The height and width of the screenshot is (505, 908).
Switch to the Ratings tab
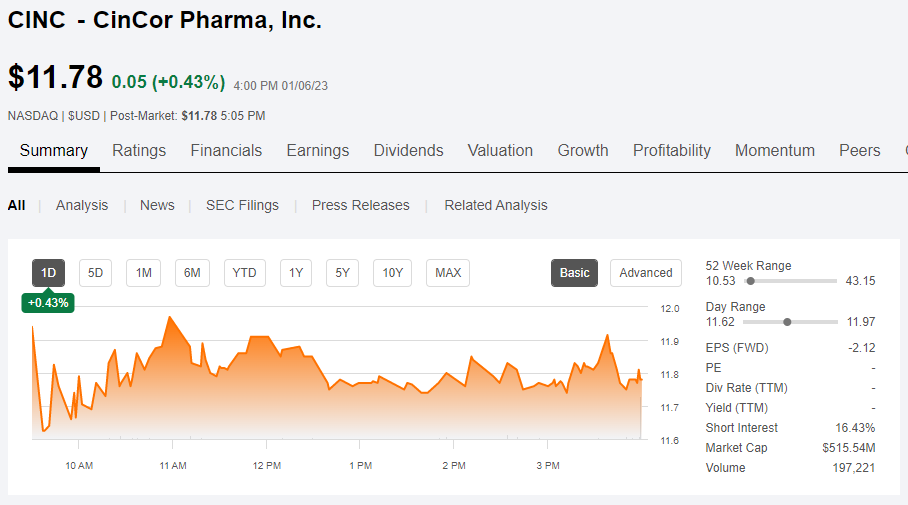click(x=139, y=151)
